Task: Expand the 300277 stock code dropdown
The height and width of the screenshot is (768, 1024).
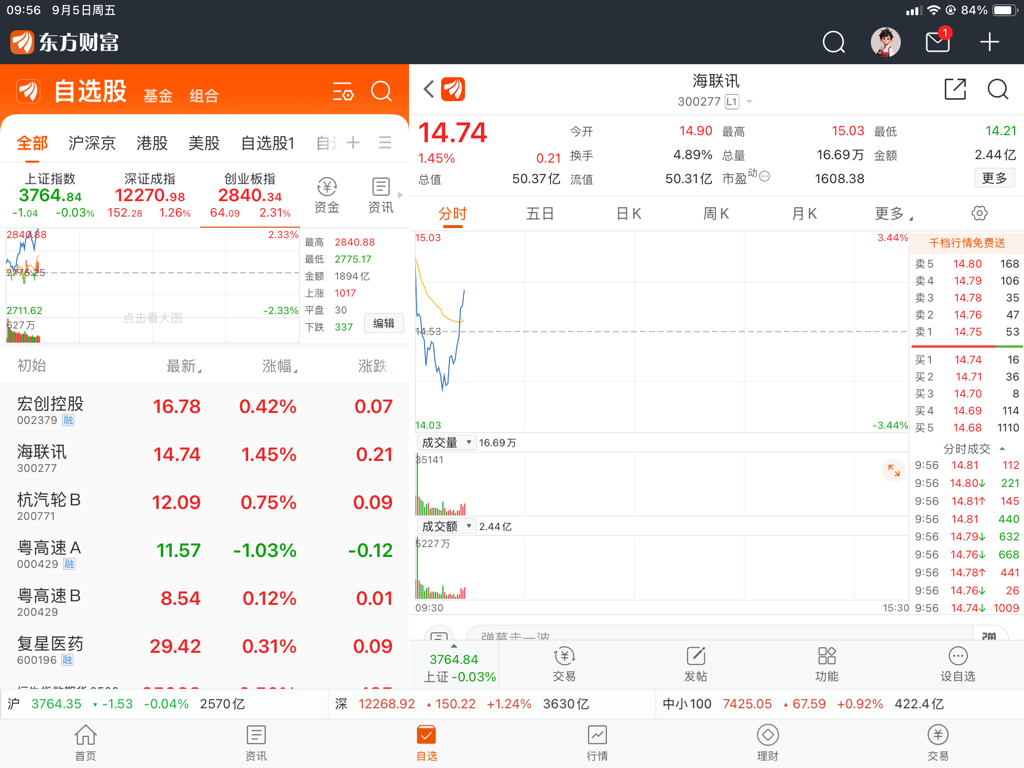Action: (749, 102)
